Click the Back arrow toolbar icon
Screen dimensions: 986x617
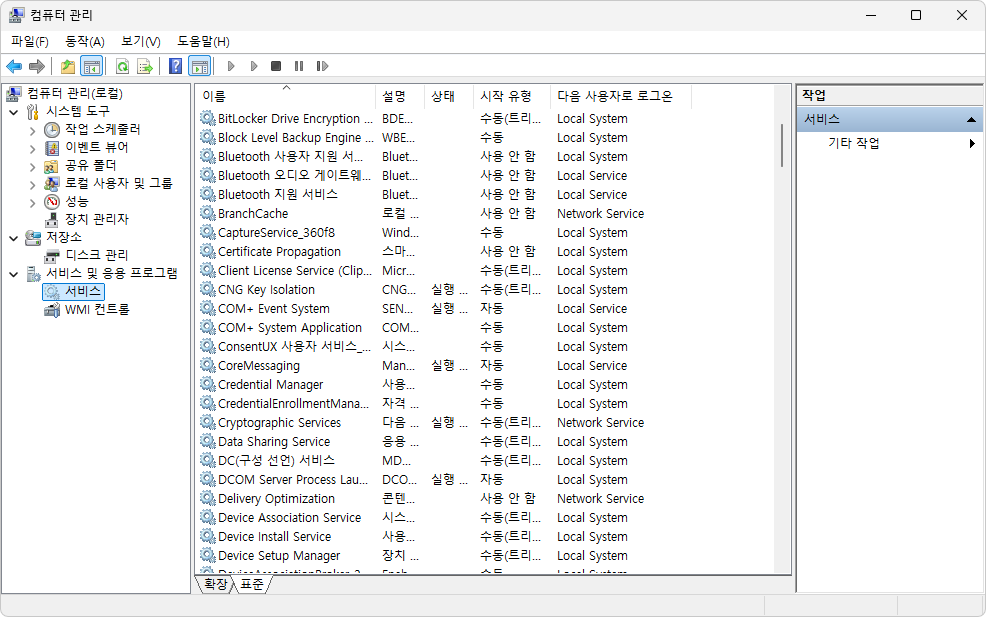[x=14, y=66]
